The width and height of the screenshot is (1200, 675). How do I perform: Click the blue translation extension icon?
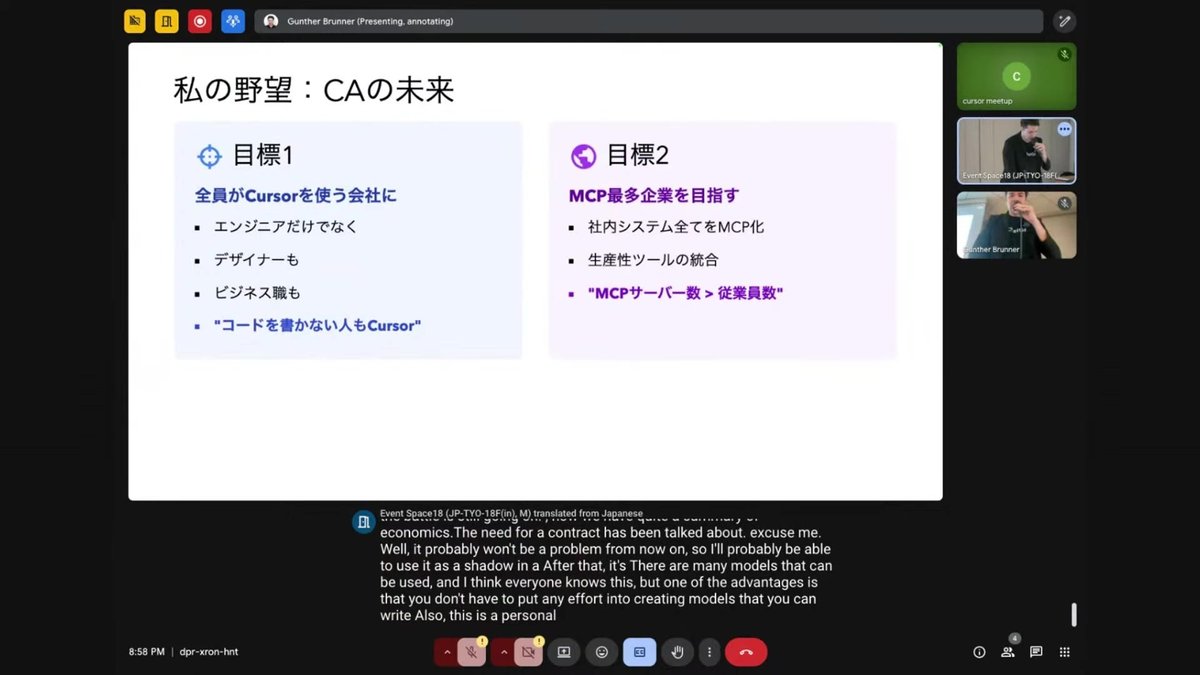(232, 20)
